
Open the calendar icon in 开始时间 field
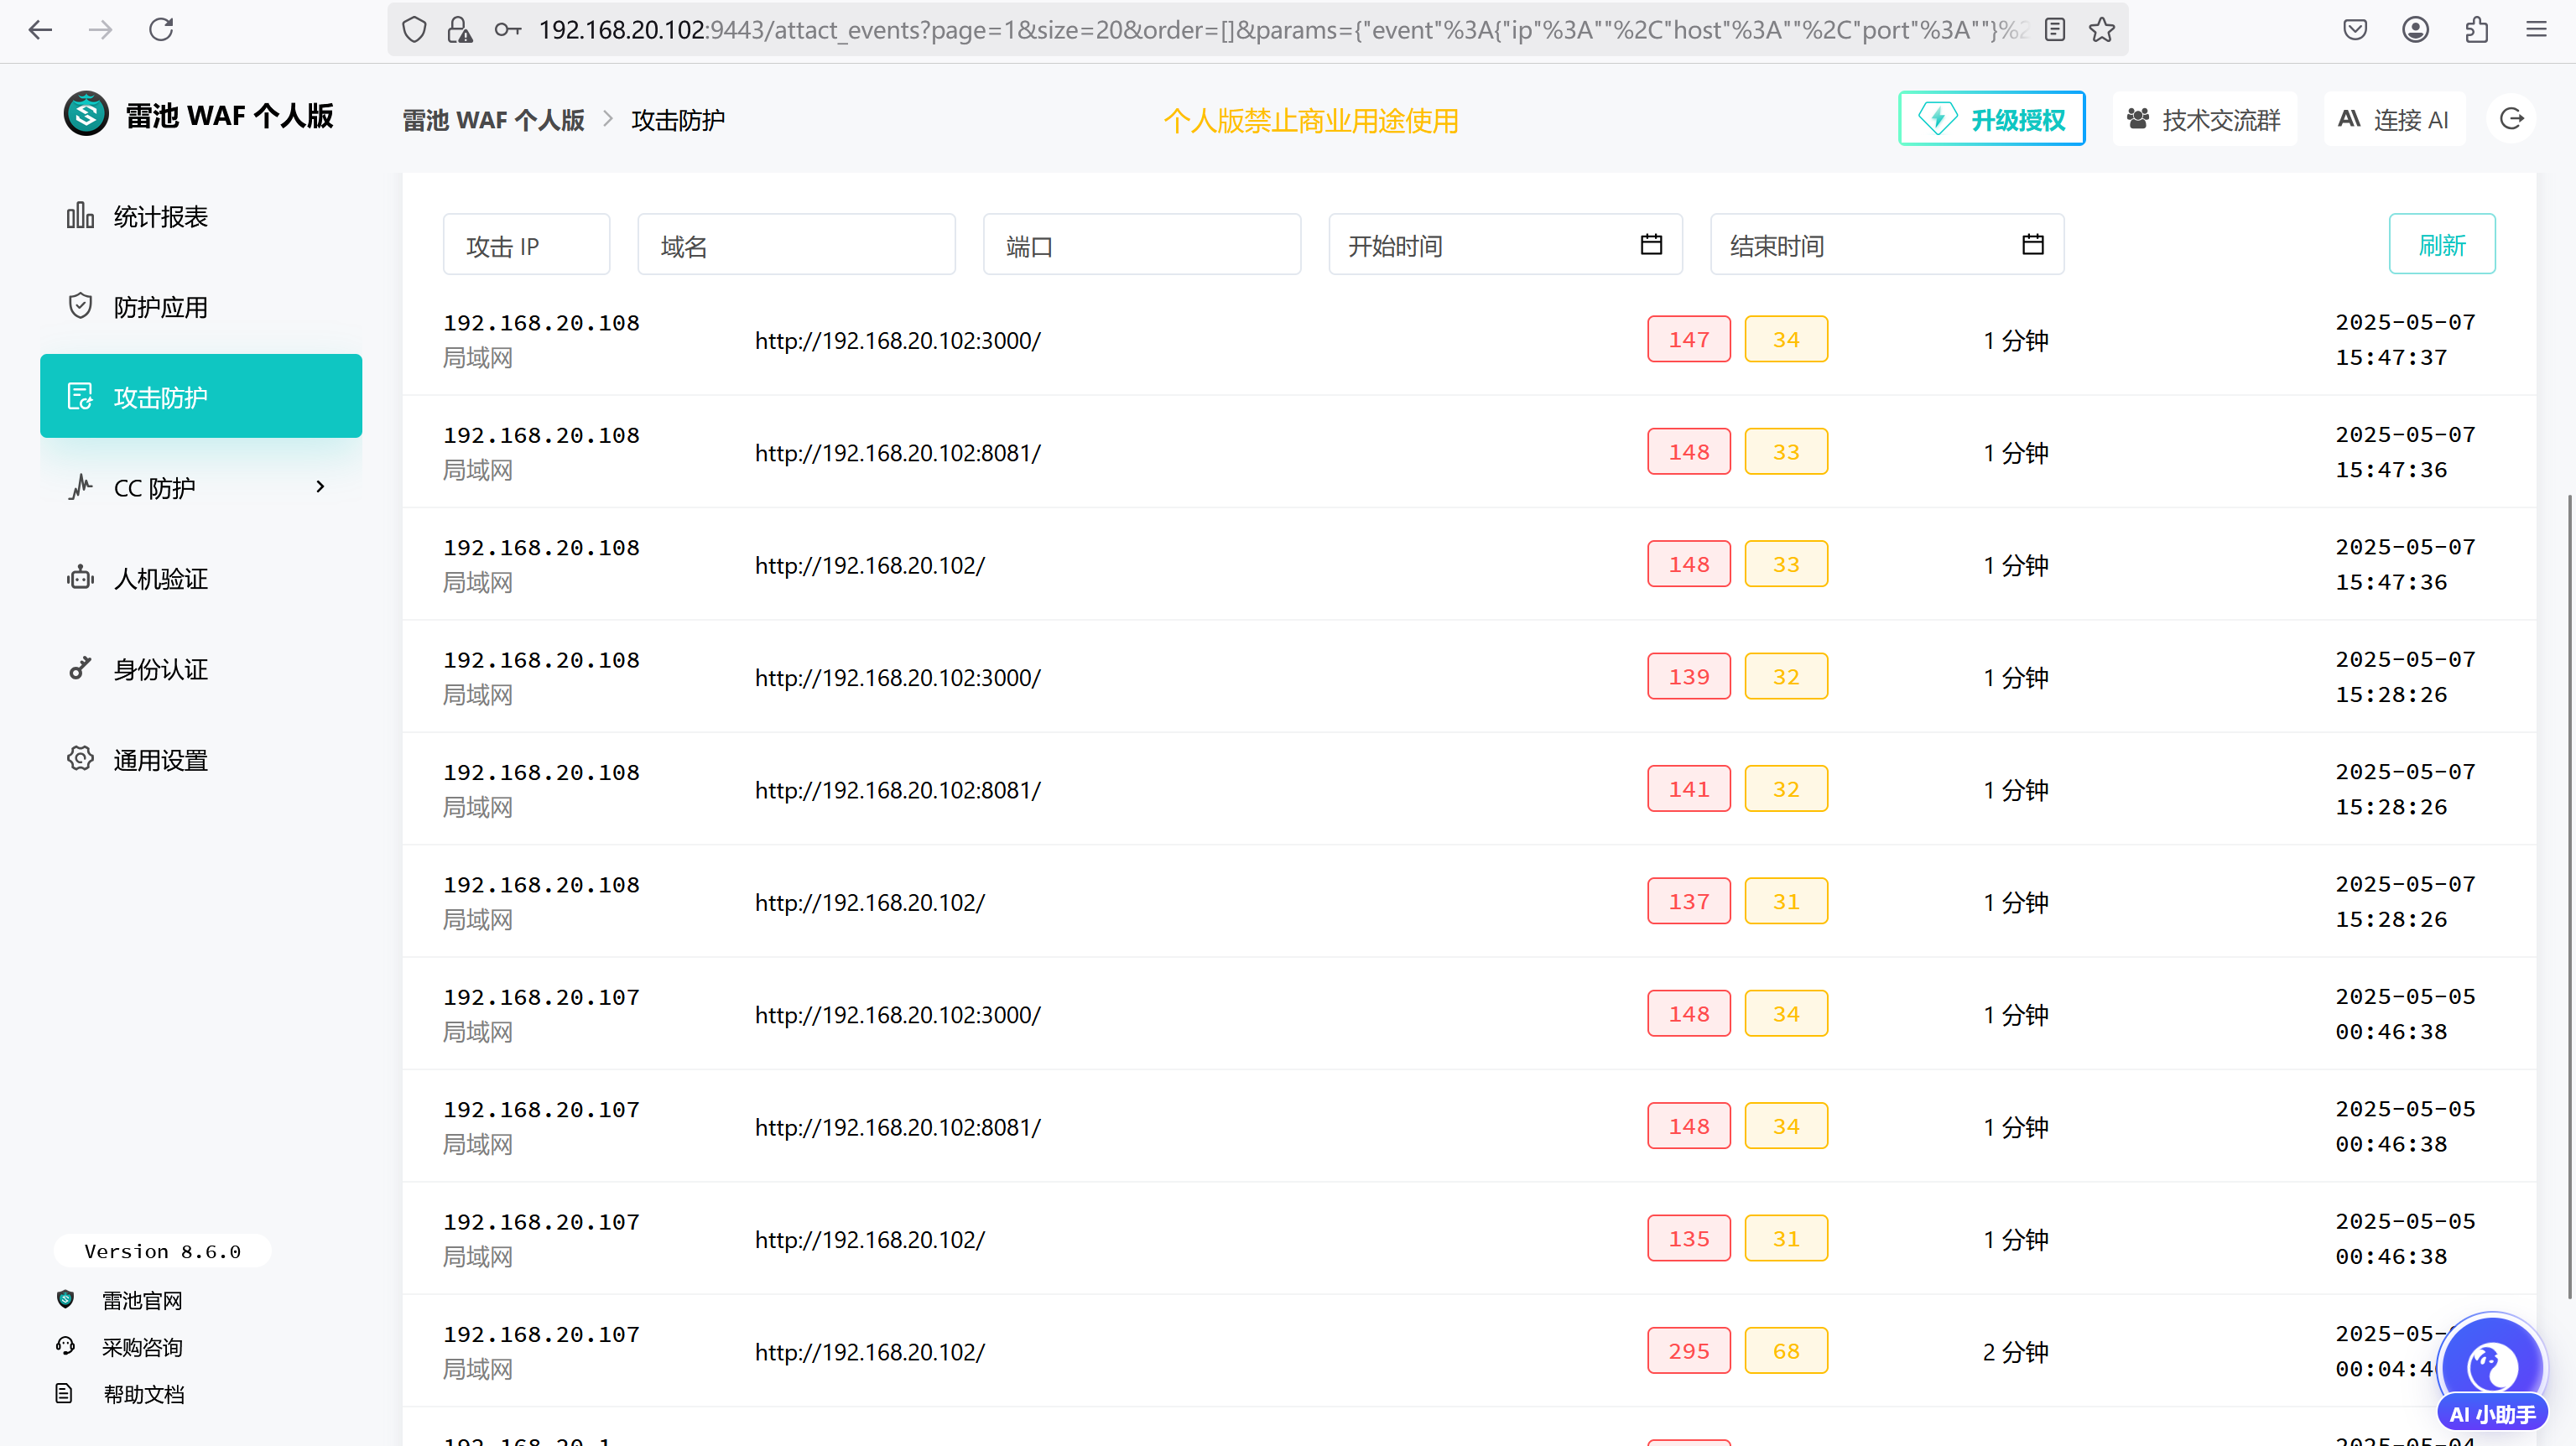[1651, 245]
